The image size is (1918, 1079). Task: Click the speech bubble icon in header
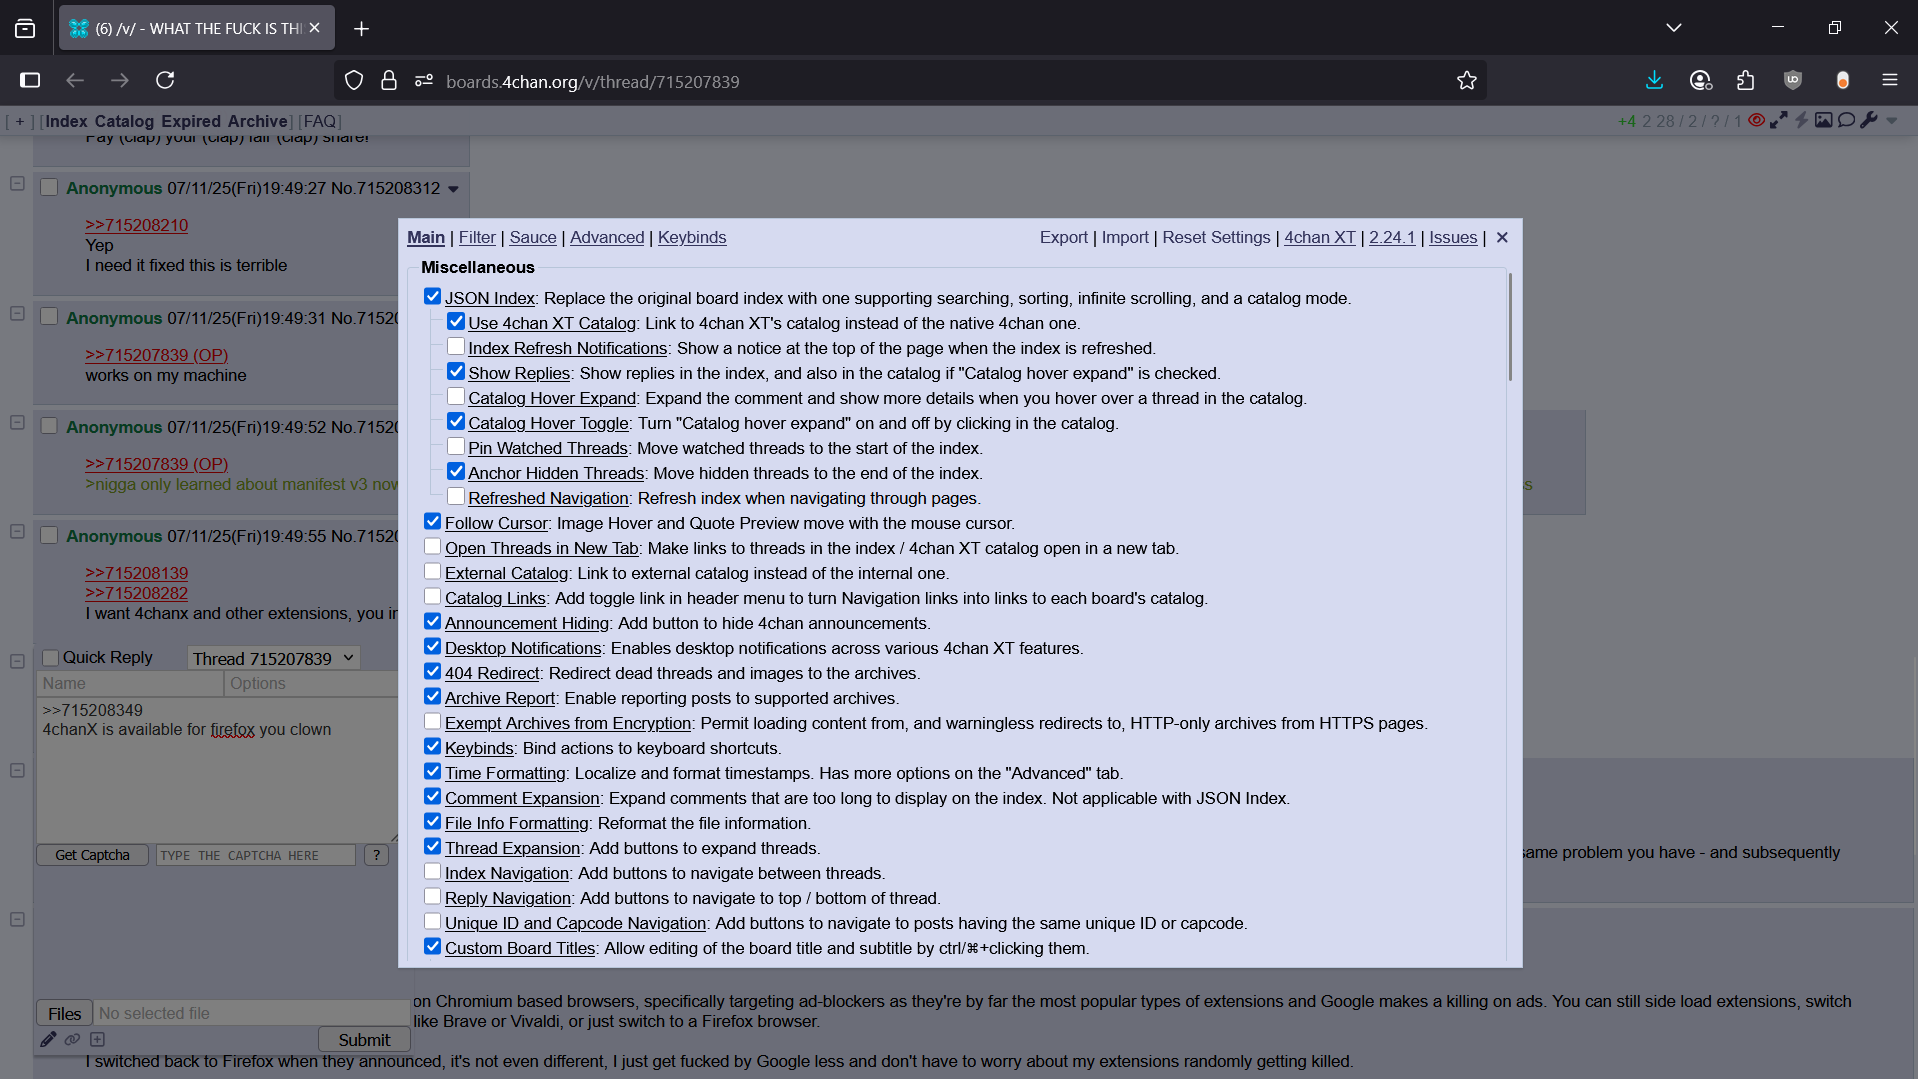[1846, 120]
